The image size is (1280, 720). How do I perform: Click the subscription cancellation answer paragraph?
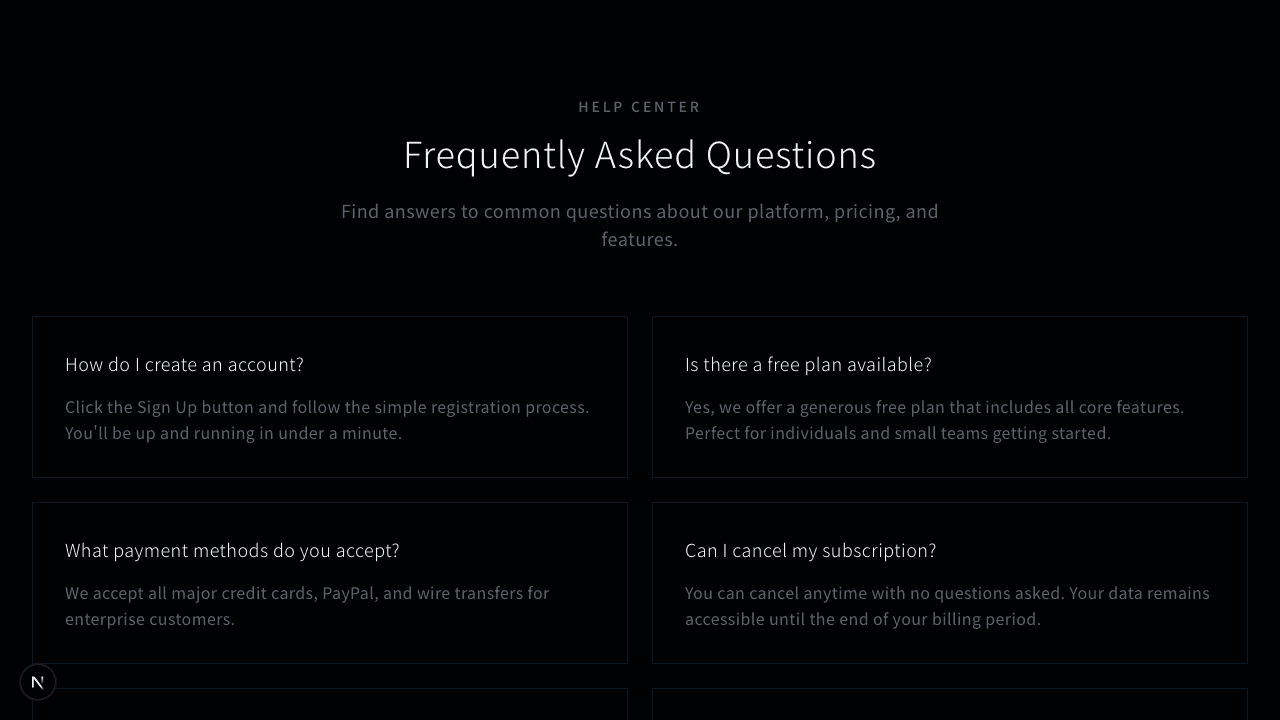pyautogui.click(x=947, y=606)
